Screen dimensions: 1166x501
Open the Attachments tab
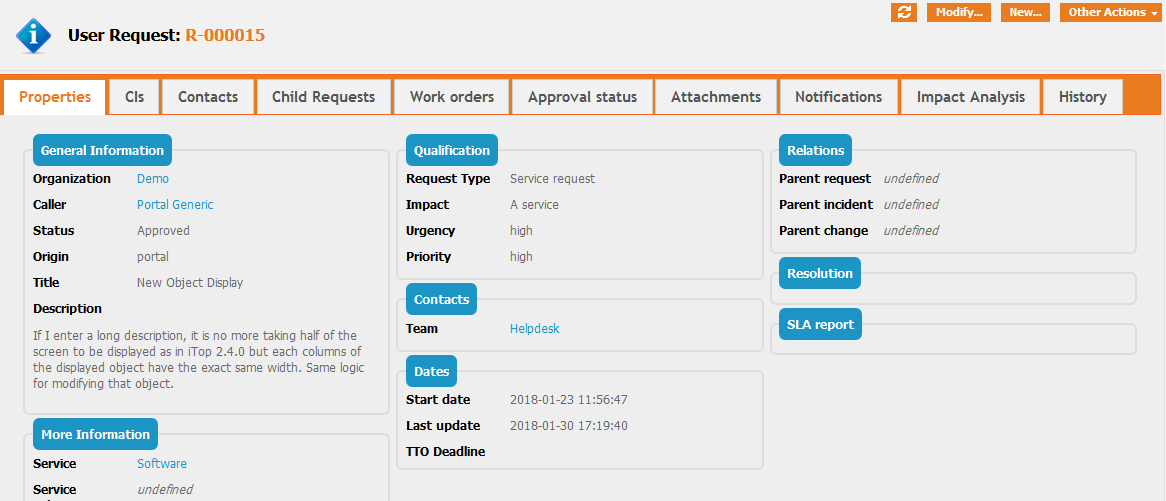pos(716,97)
